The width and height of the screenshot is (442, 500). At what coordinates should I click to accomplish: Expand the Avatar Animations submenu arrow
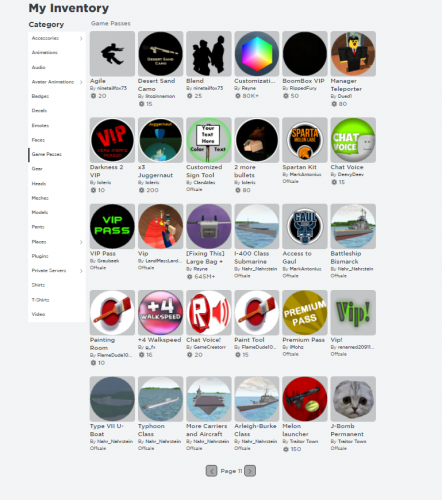pyautogui.click(x=81, y=82)
